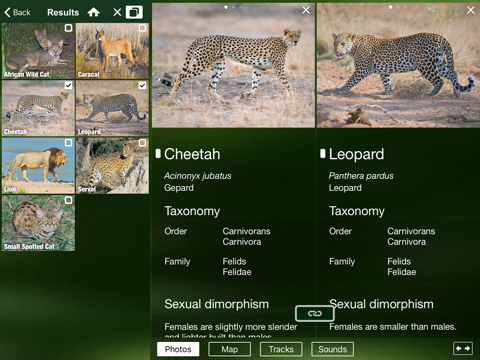Go back using the Back arrow
480x360 pixels.
17,12
